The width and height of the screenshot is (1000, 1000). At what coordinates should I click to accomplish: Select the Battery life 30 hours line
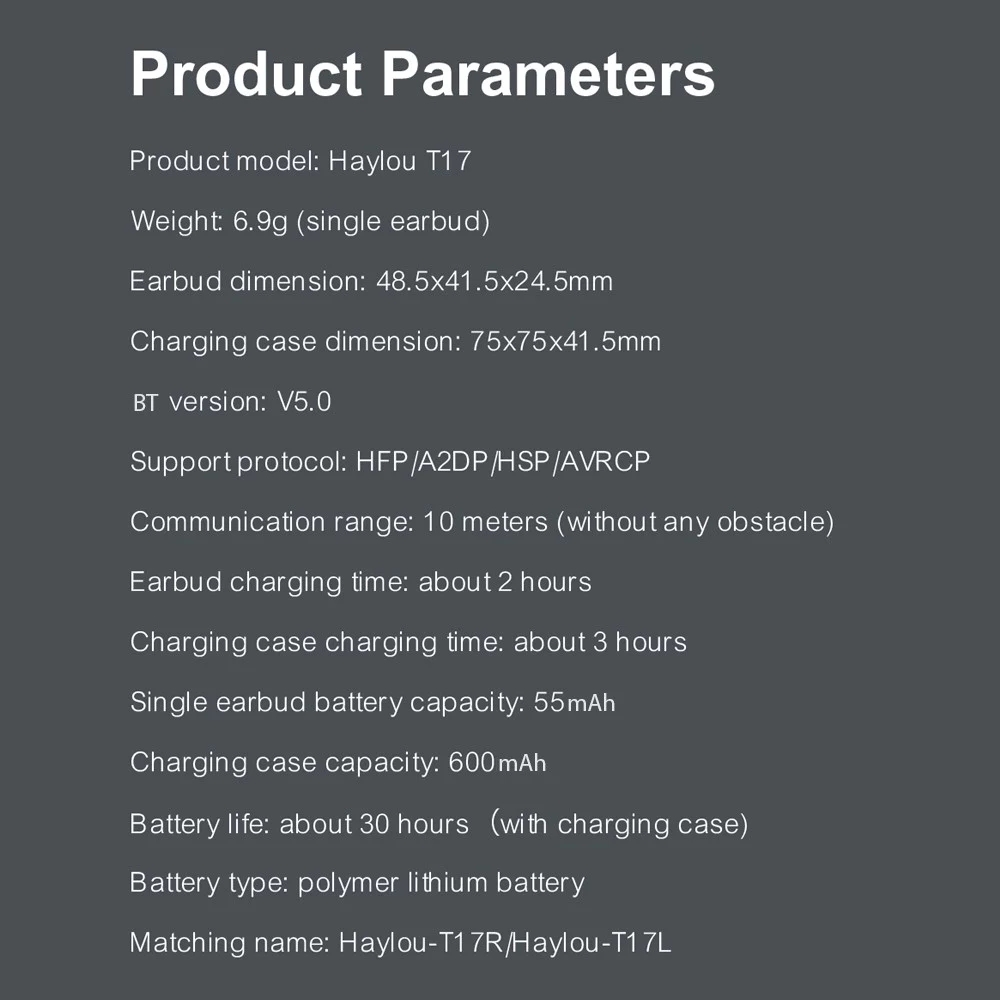tap(439, 823)
